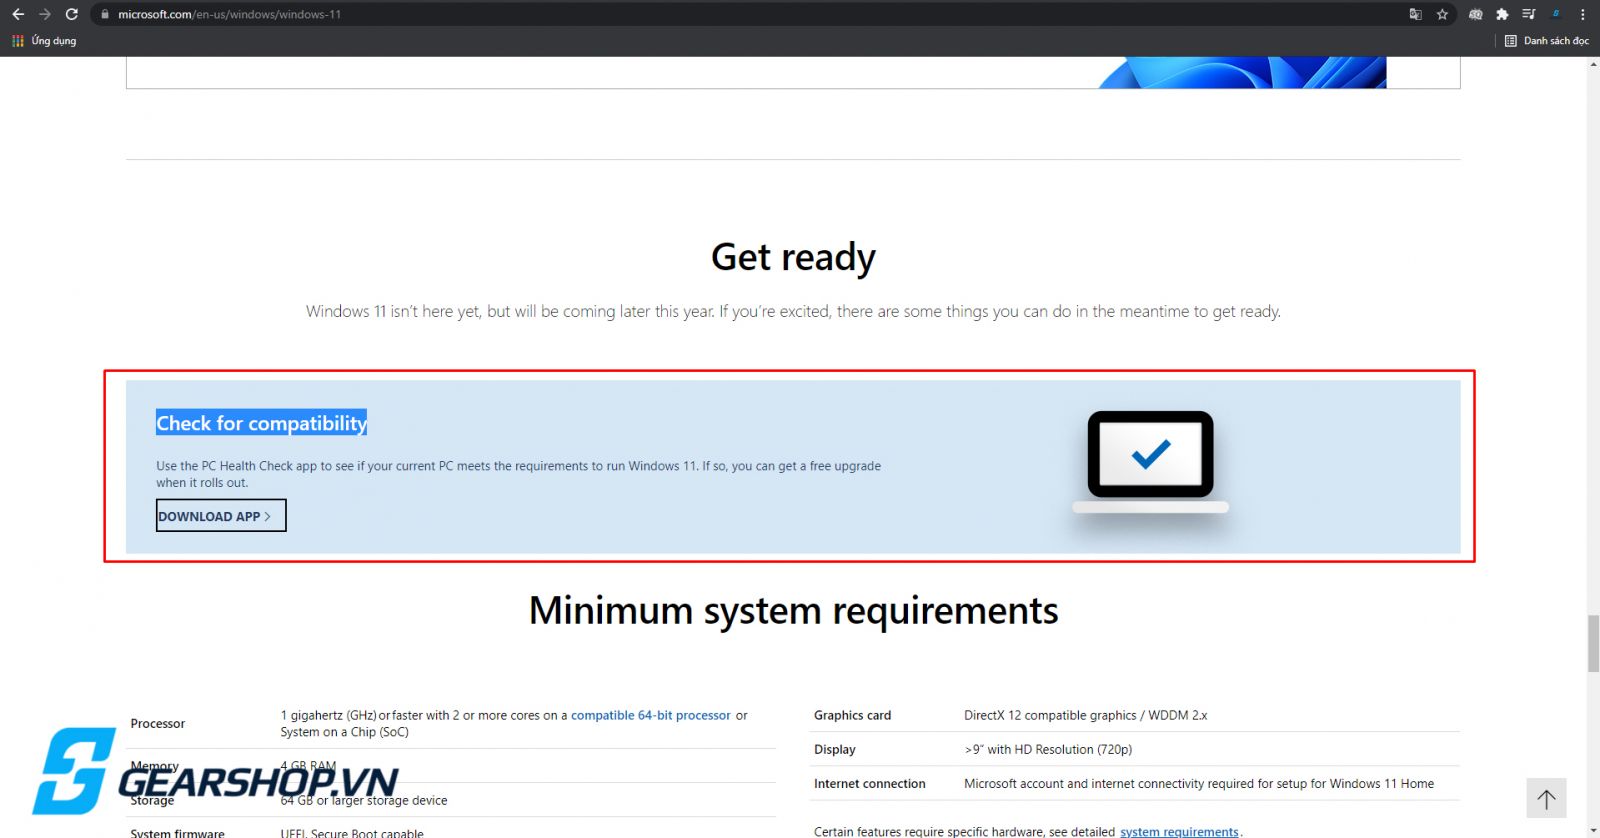Click the UEFI, Secure Boot capable text

coord(352,832)
